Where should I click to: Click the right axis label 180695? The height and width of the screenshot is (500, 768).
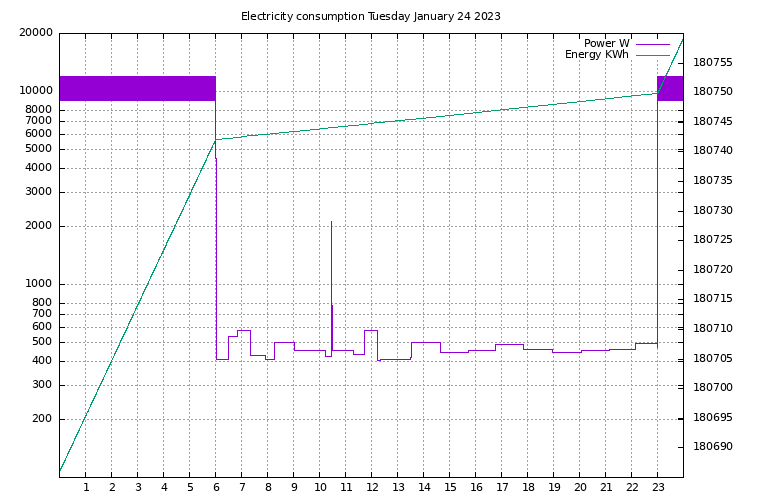tap(713, 417)
